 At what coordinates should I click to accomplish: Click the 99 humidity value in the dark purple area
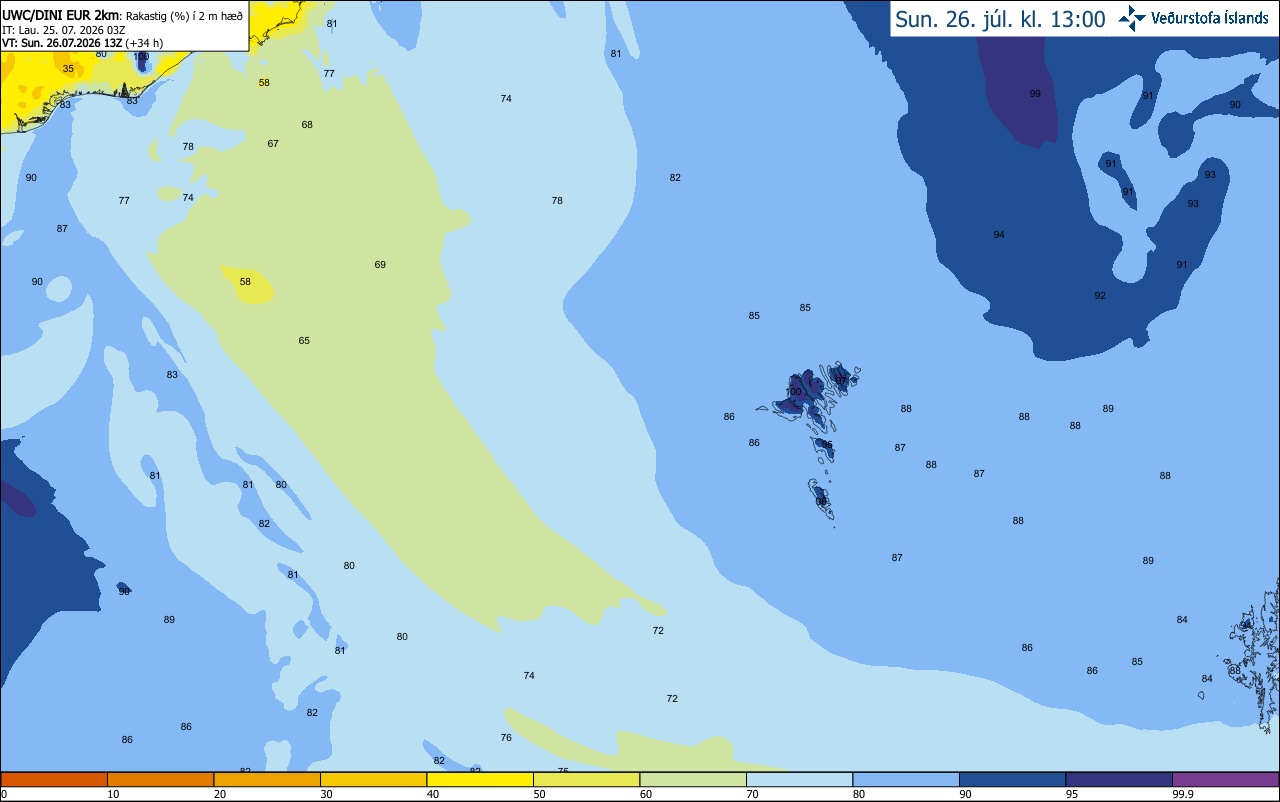[1035, 93]
